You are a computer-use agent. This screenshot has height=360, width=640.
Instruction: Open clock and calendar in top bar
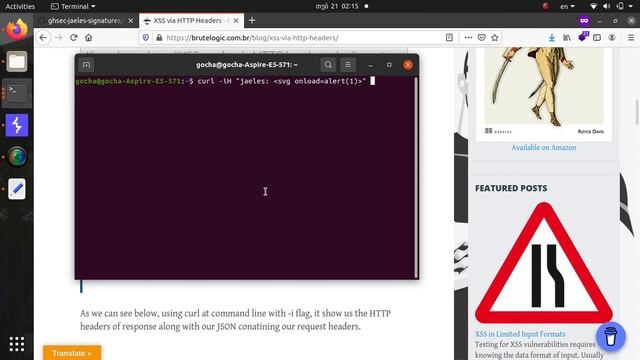coord(337,6)
